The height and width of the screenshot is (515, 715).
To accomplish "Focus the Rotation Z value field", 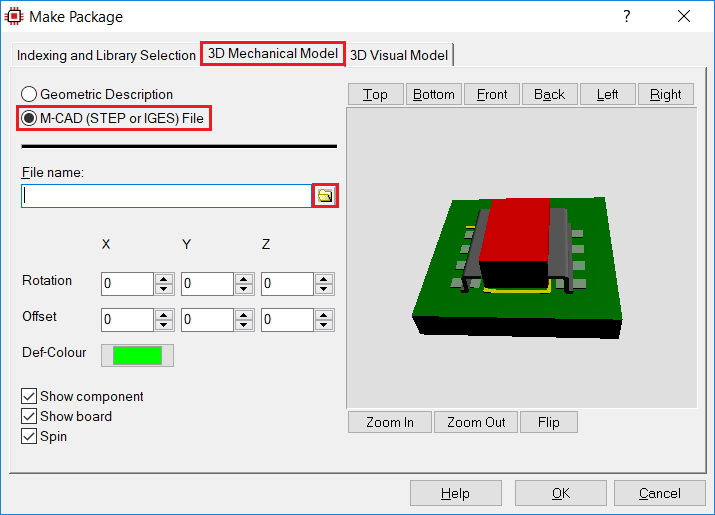I will pyautogui.click(x=287, y=284).
